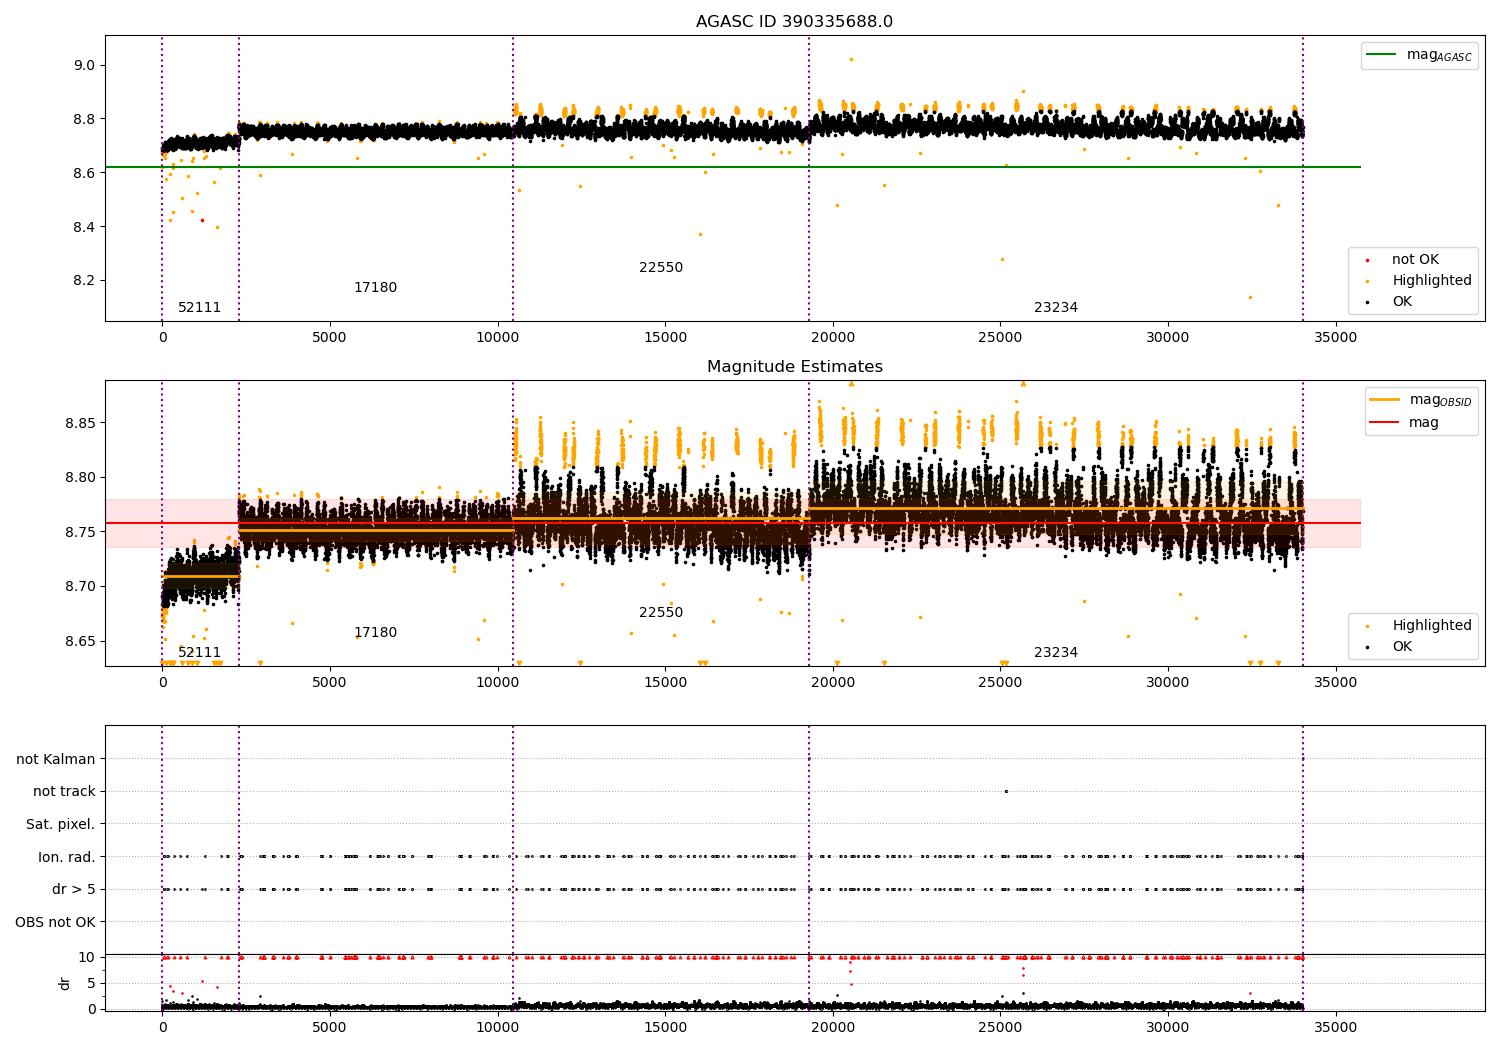
Task: Click the '8.70' y-axis tick in Magnitude Estimates
Action: [80, 587]
